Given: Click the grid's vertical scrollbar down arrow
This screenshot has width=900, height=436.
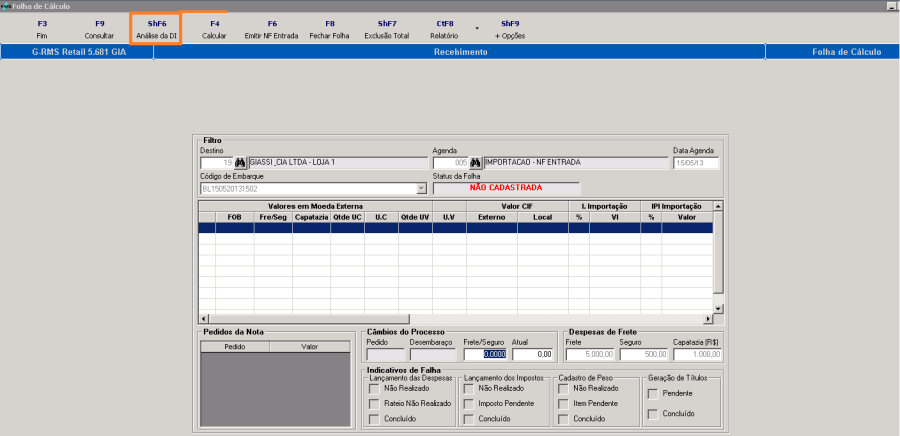Looking at the screenshot, I should click(718, 309).
